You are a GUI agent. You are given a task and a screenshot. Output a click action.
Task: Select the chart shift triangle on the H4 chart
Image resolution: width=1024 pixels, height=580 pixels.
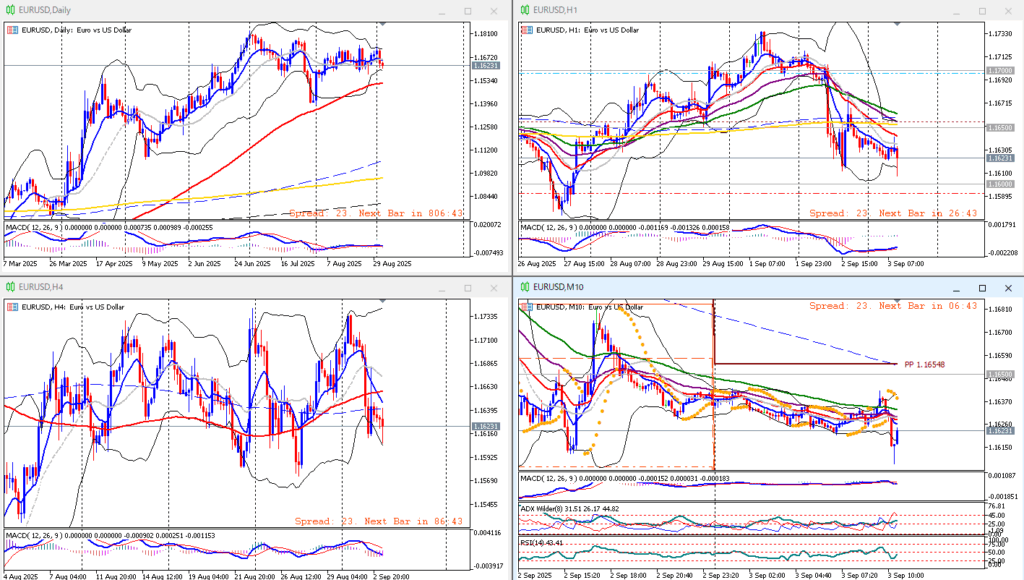[x=383, y=301]
